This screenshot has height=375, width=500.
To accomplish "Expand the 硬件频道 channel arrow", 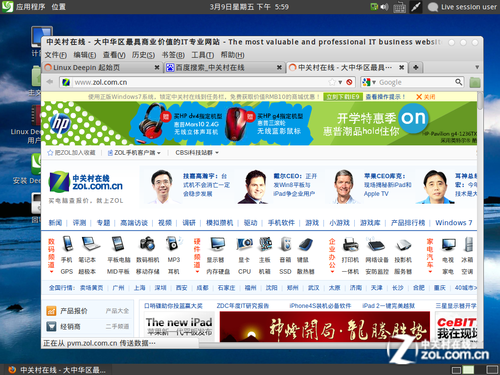I will [197, 272].
